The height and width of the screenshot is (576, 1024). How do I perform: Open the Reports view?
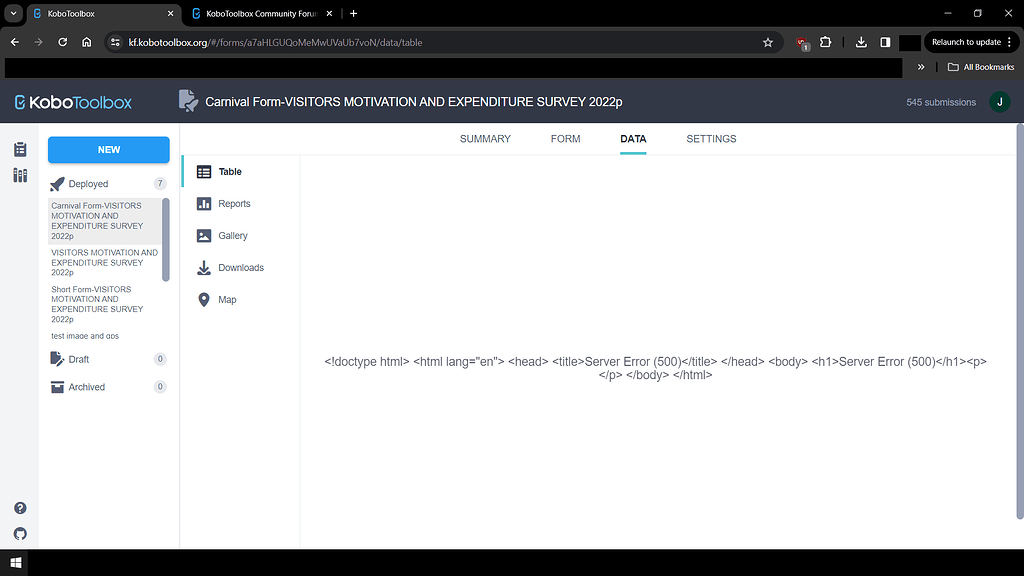232,203
